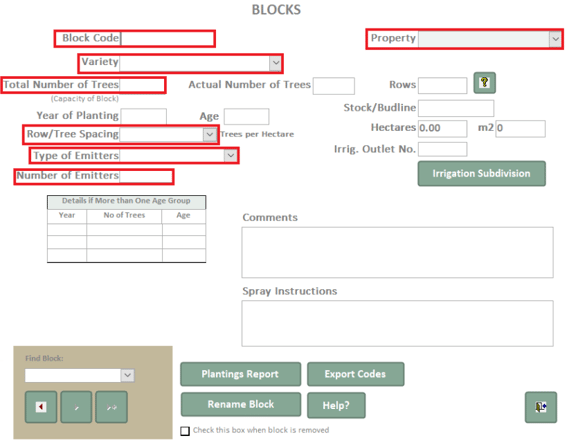The image size is (569, 445).
Task: Open the Plantings Report
Action: pyautogui.click(x=241, y=374)
